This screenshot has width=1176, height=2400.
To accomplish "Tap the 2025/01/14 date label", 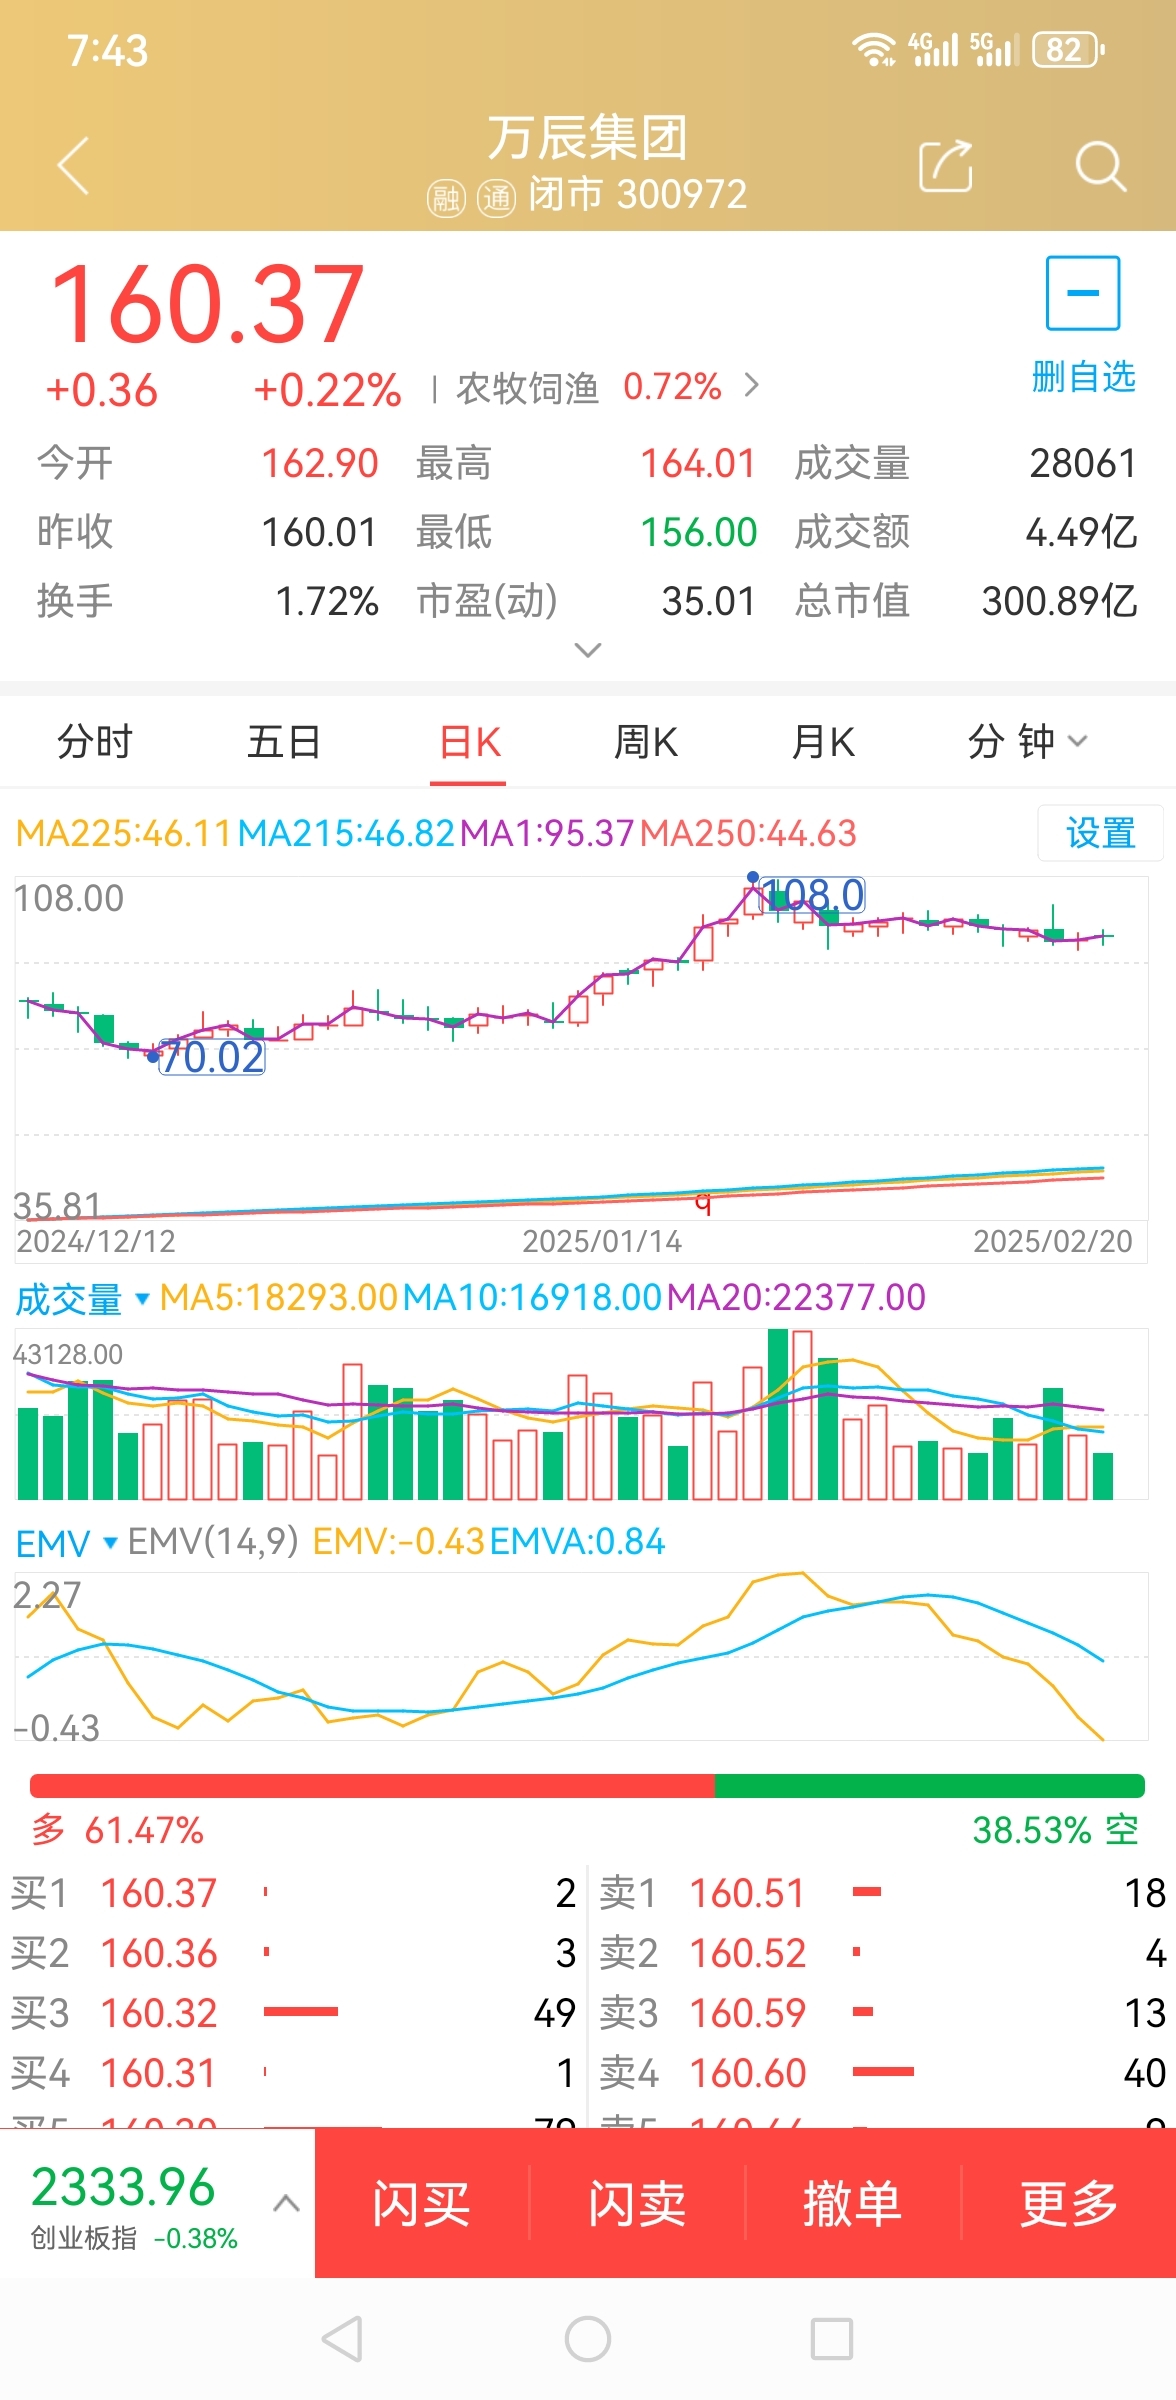I will tap(602, 1241).
